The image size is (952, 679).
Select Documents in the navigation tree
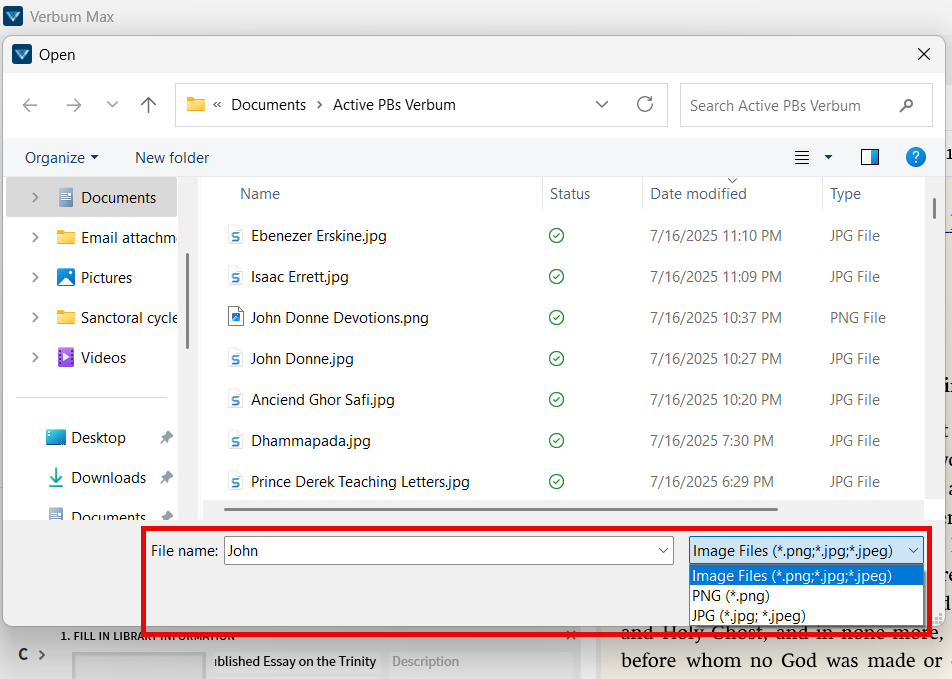coord(92,197)
